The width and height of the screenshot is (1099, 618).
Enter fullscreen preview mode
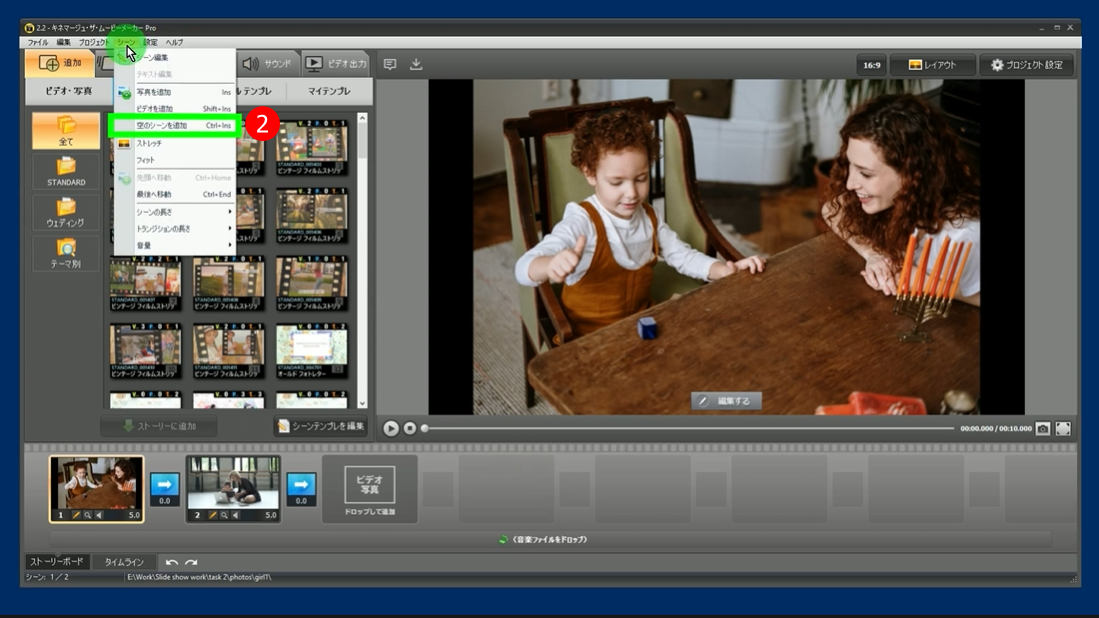click(1063, 428)
